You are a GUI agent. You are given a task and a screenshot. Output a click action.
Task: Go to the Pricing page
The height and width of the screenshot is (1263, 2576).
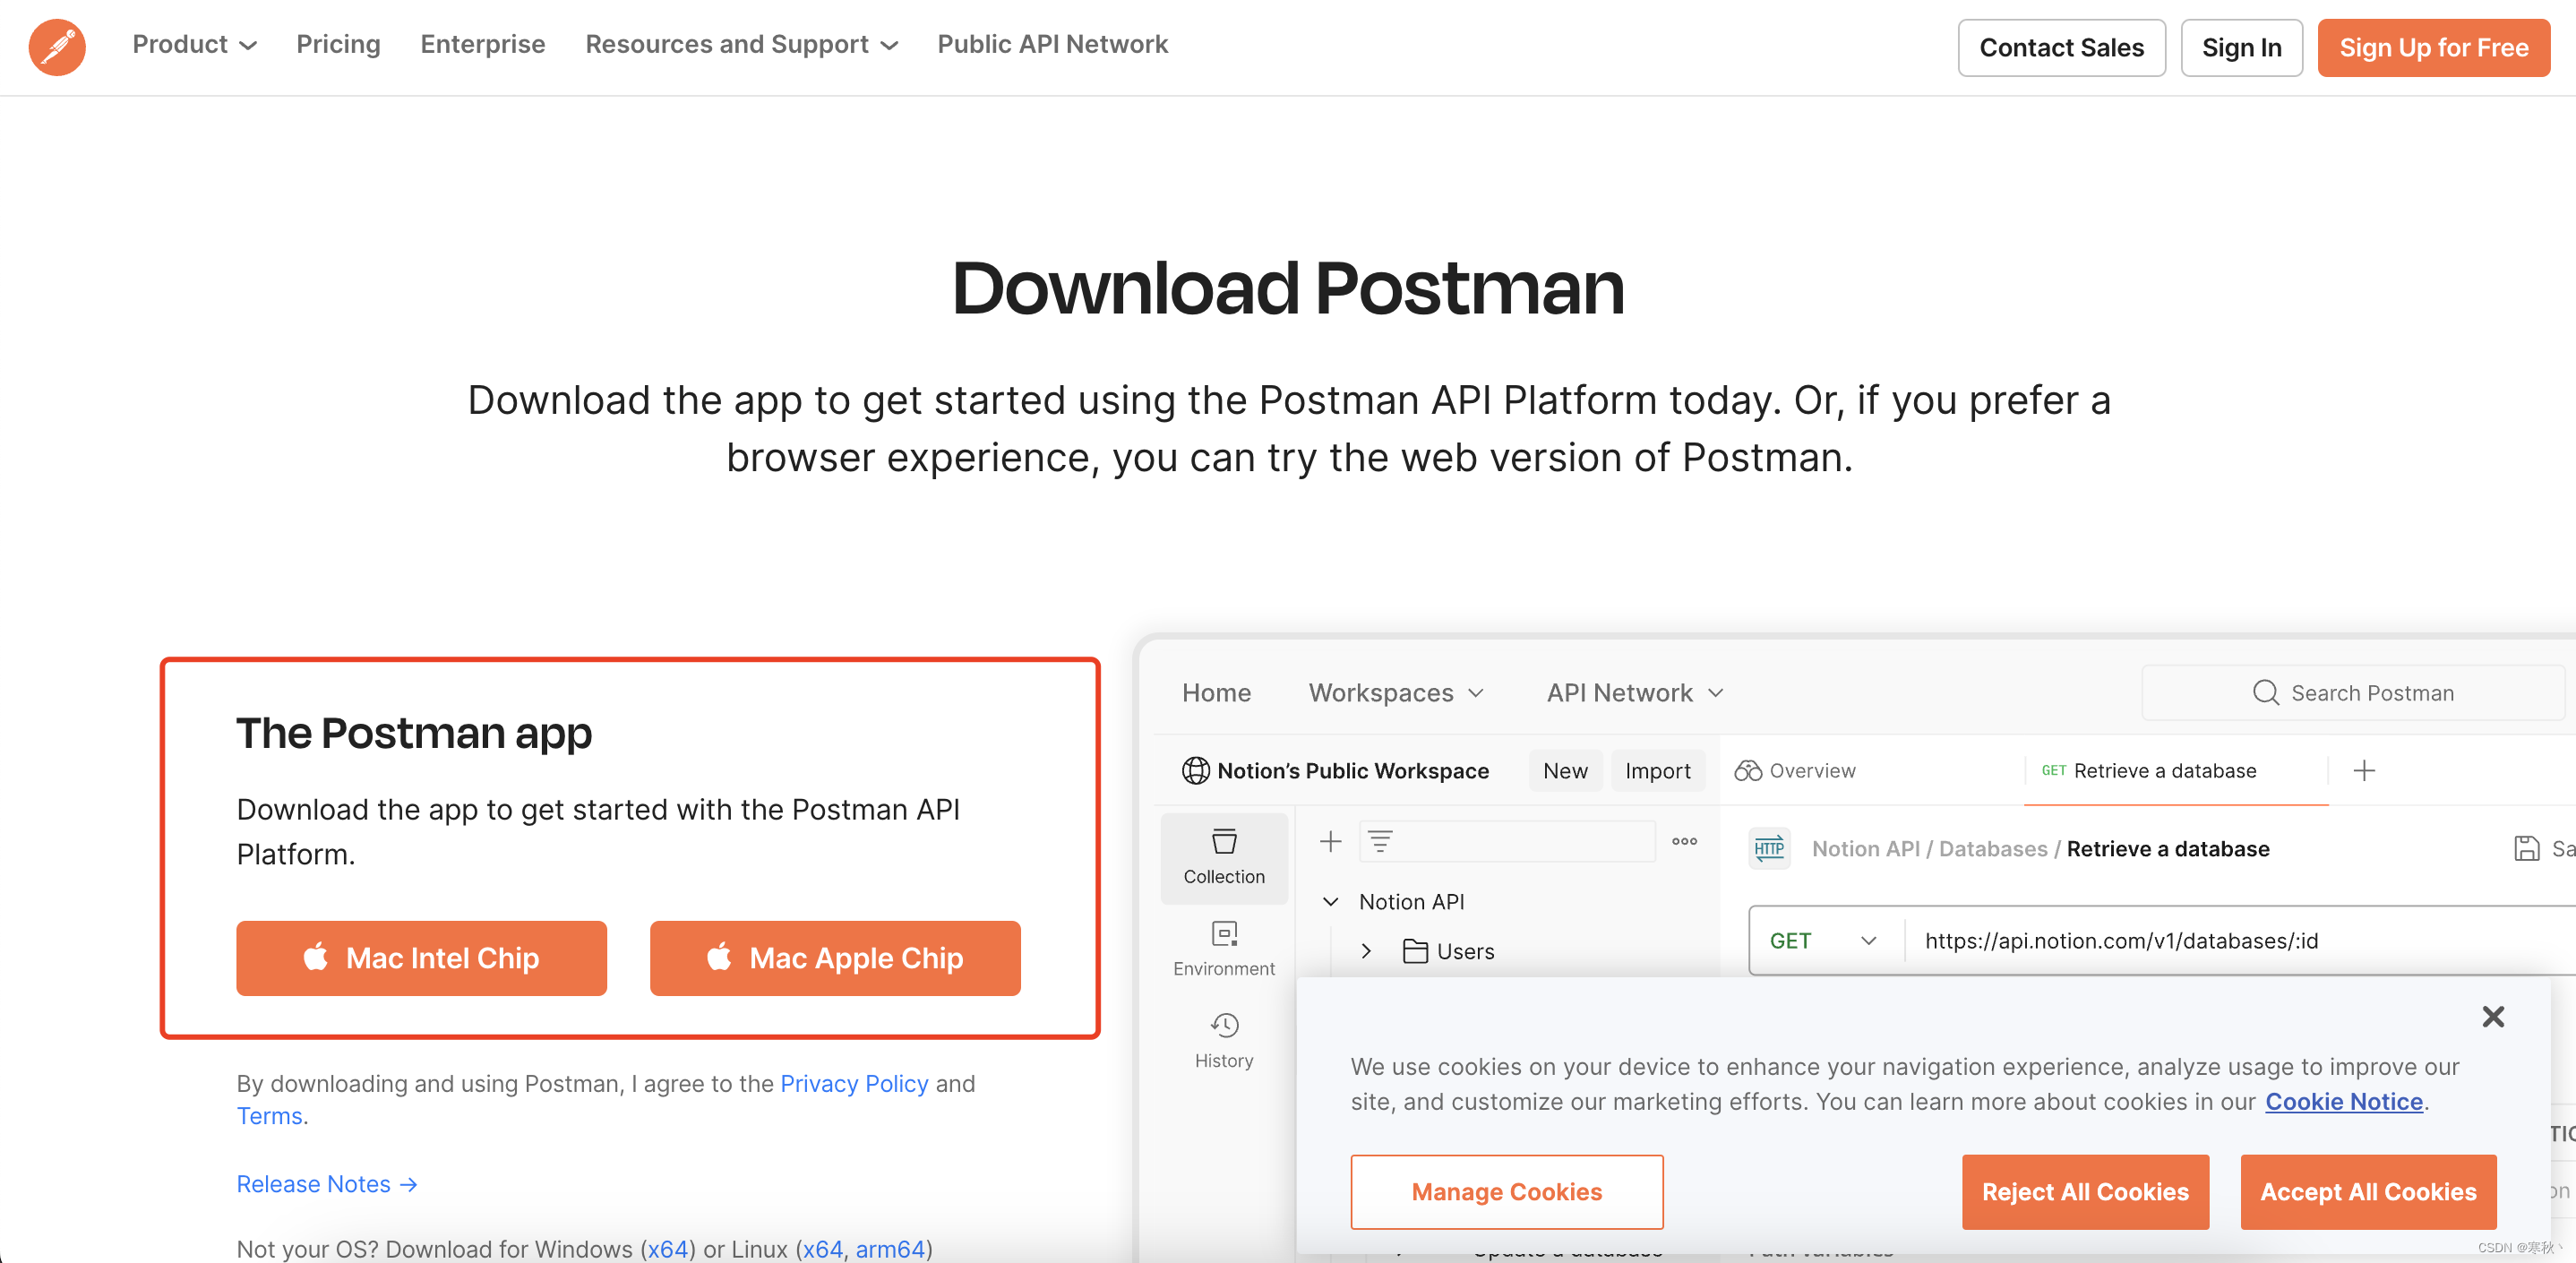[x=338, y=45]
